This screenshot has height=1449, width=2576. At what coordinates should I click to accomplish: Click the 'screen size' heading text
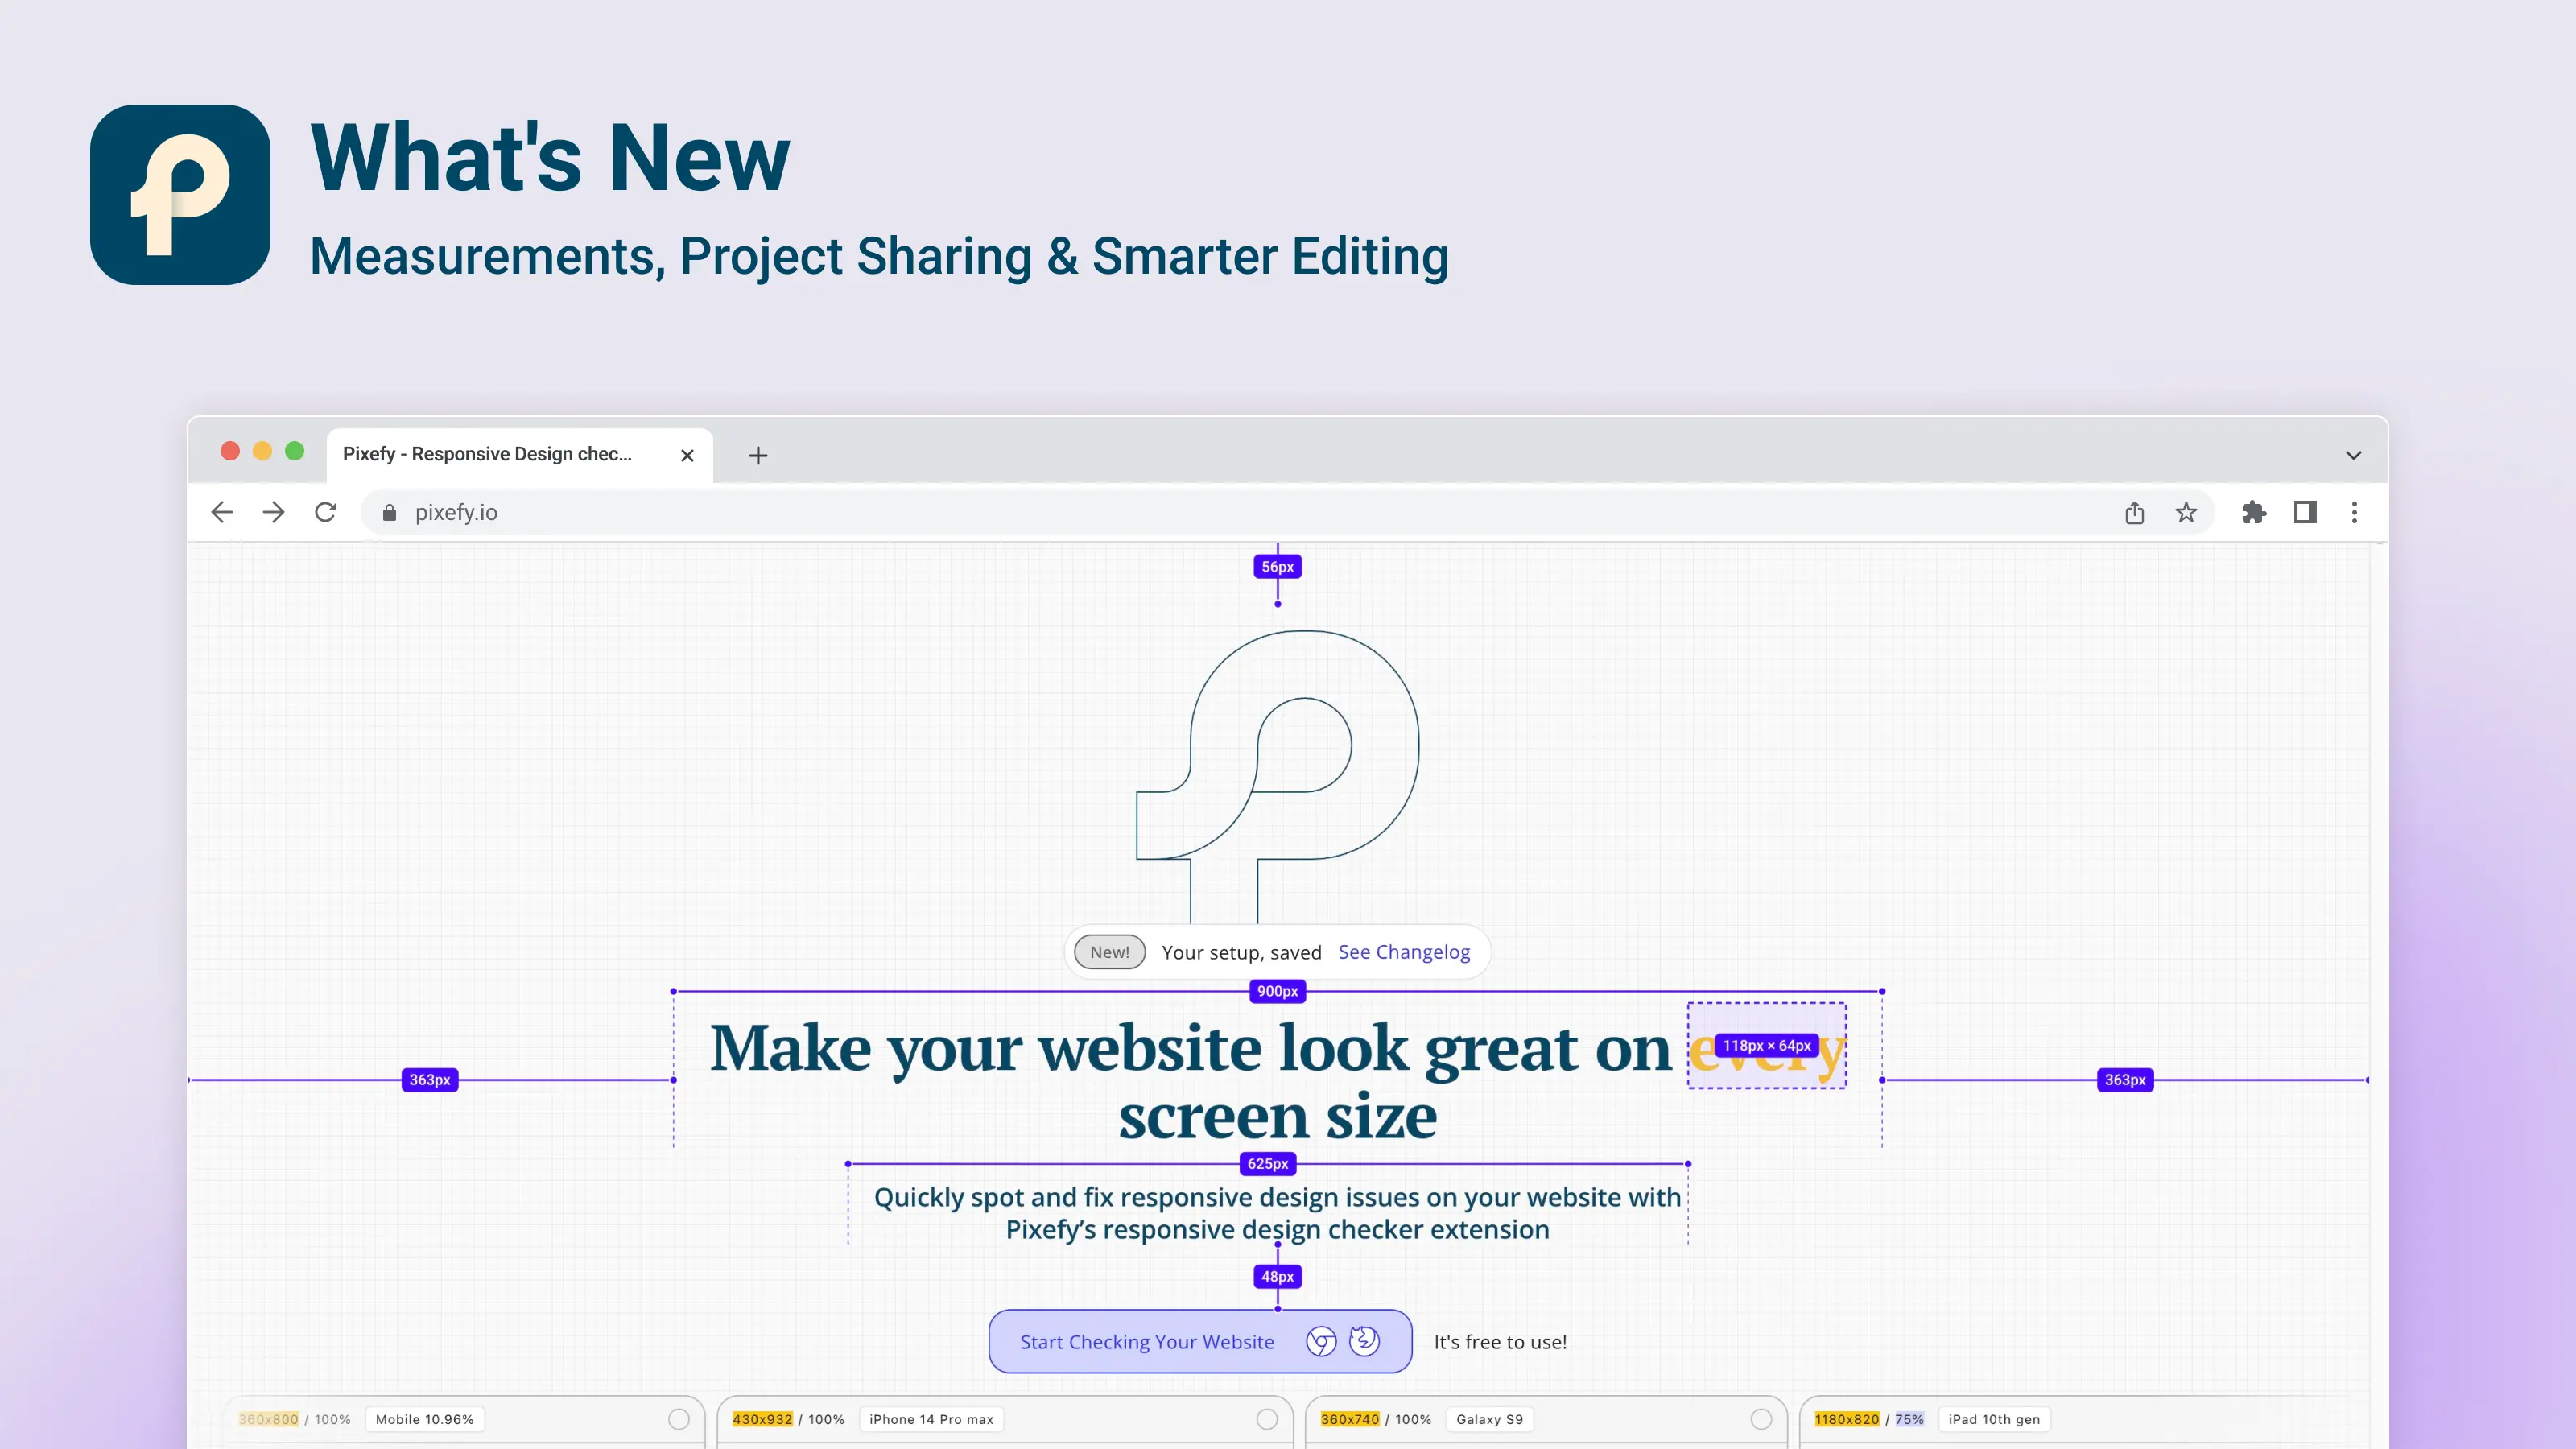point(1277,1116)
